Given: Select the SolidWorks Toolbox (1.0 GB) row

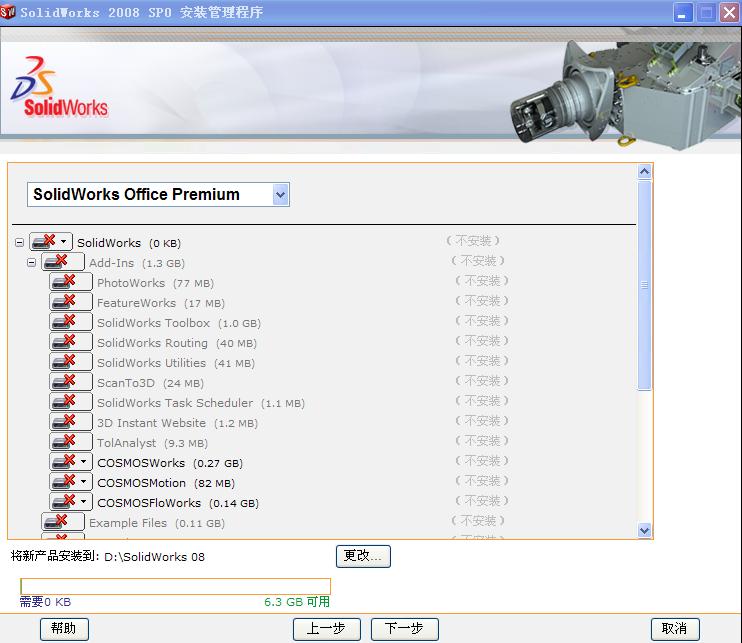Looking at the screenshot, I should (179, 323).
